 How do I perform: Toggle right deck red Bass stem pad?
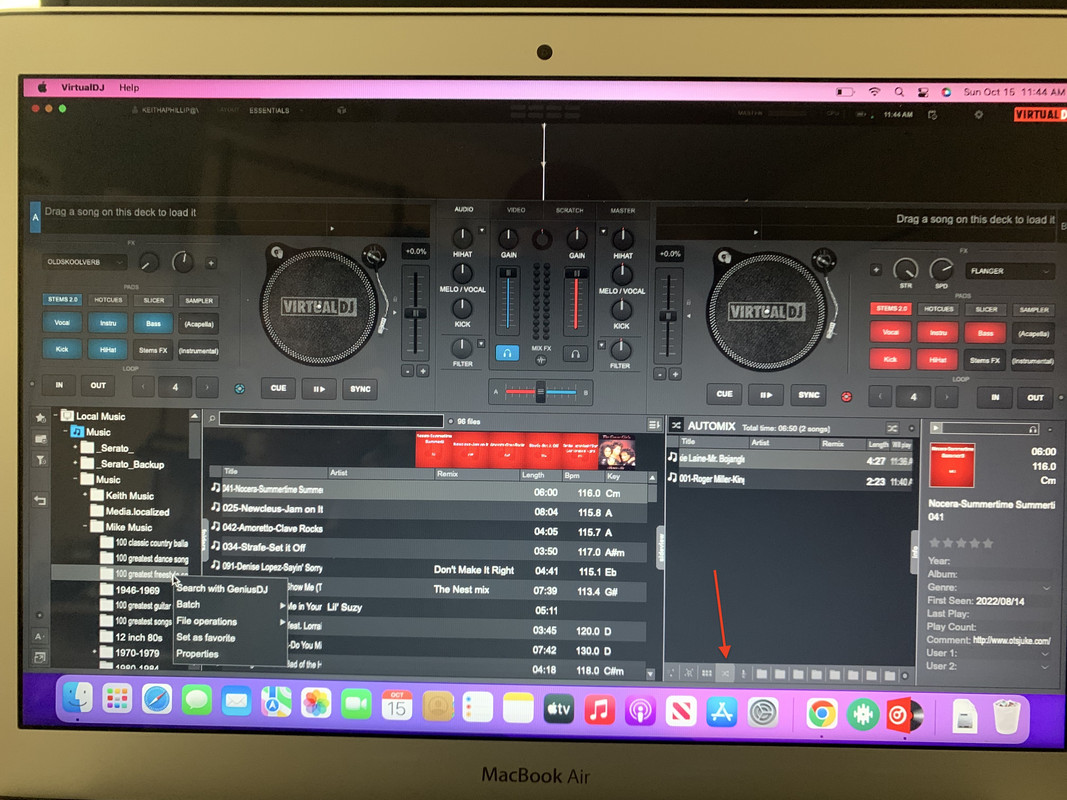coord(985,333)
